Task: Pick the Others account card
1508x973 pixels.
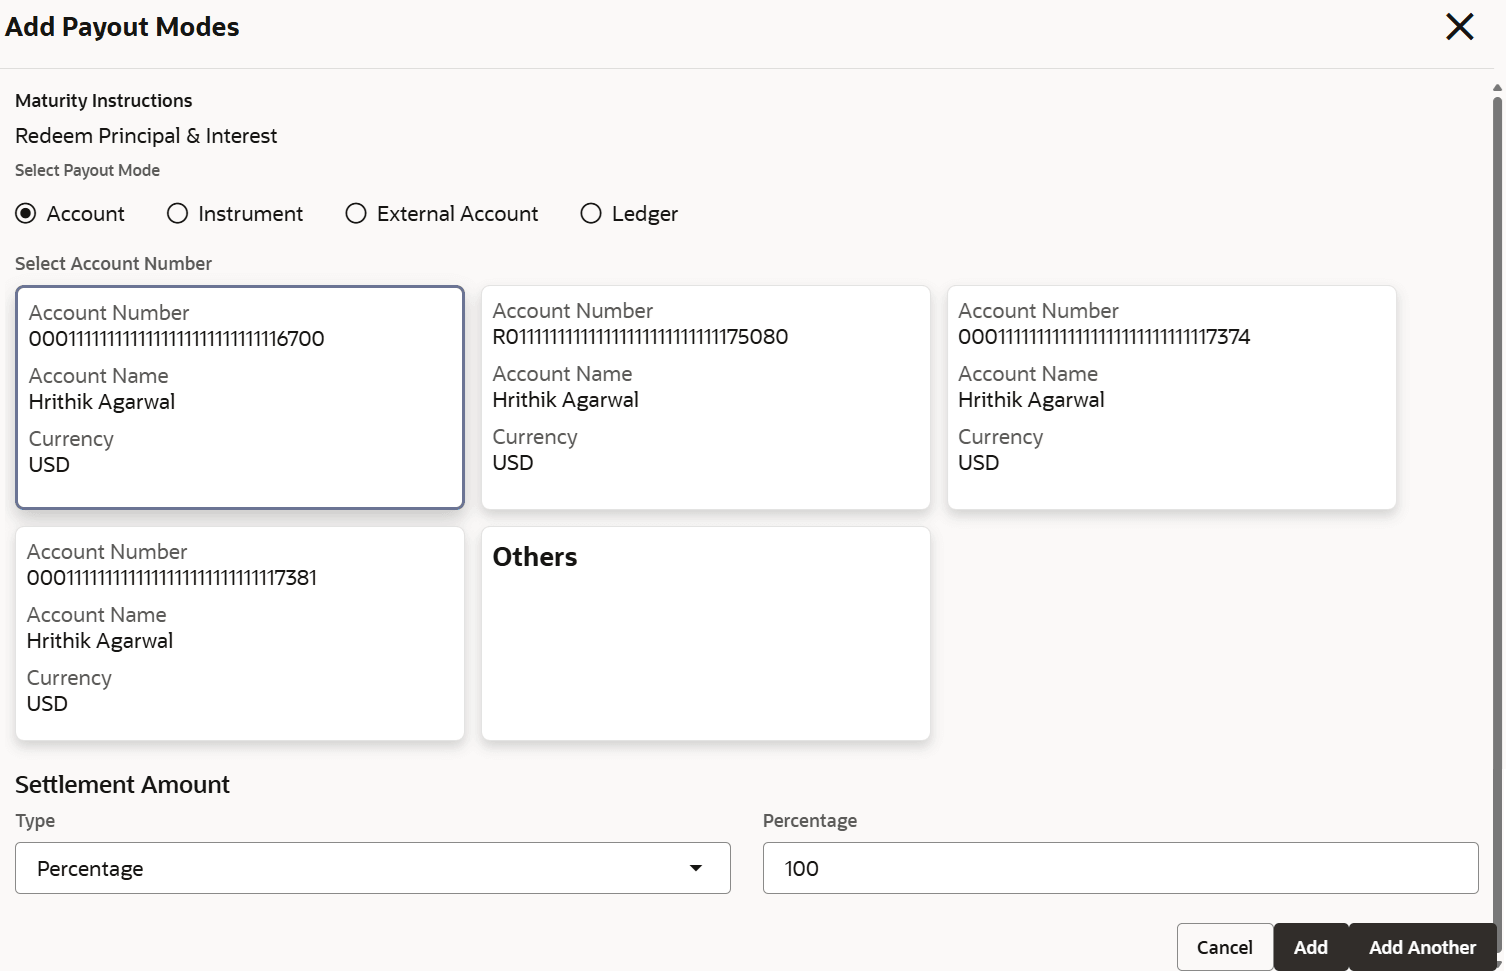Action: [x=706, y=634]
